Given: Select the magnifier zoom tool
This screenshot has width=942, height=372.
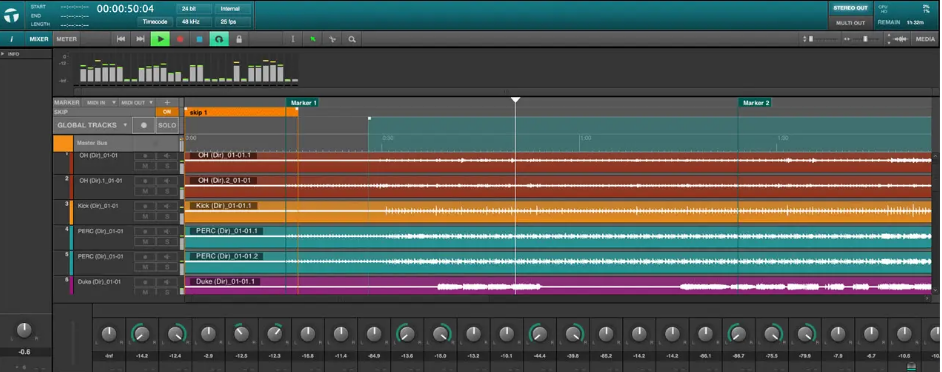Looking at the screenshot, I should [x=351, y=39].
